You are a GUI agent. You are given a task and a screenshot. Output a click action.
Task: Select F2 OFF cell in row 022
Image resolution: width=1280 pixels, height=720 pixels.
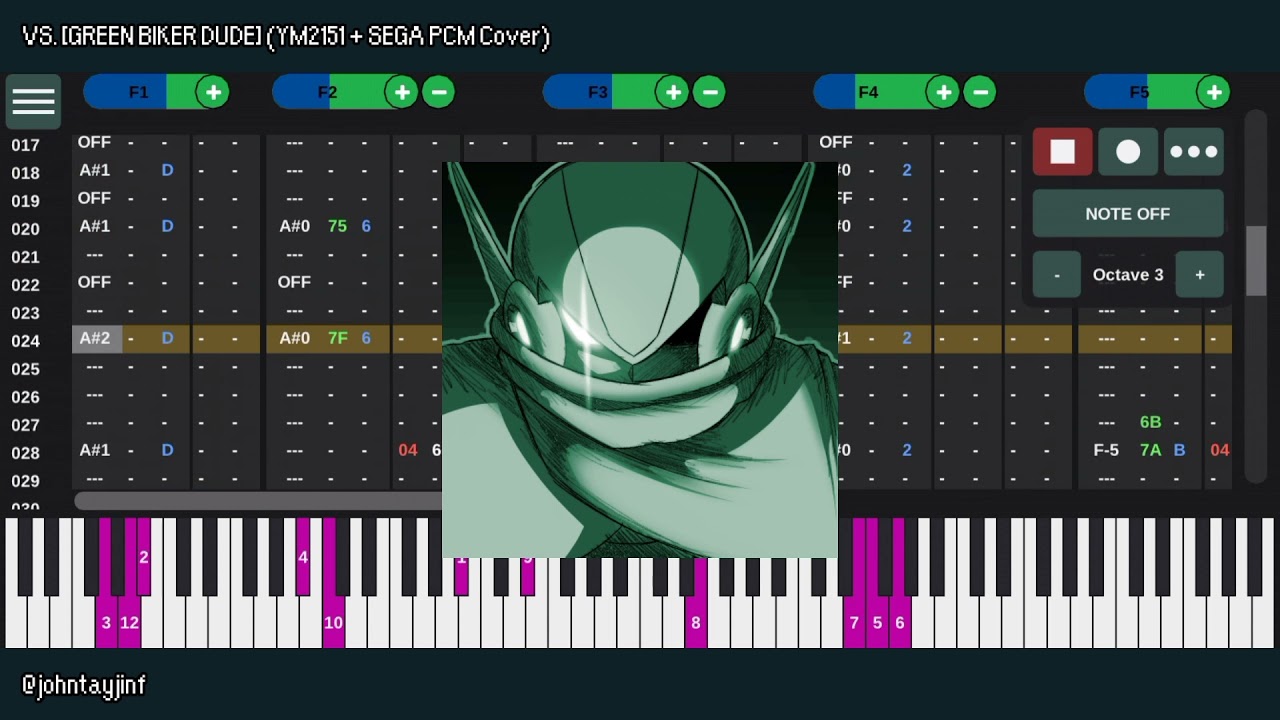coord(295,283)
